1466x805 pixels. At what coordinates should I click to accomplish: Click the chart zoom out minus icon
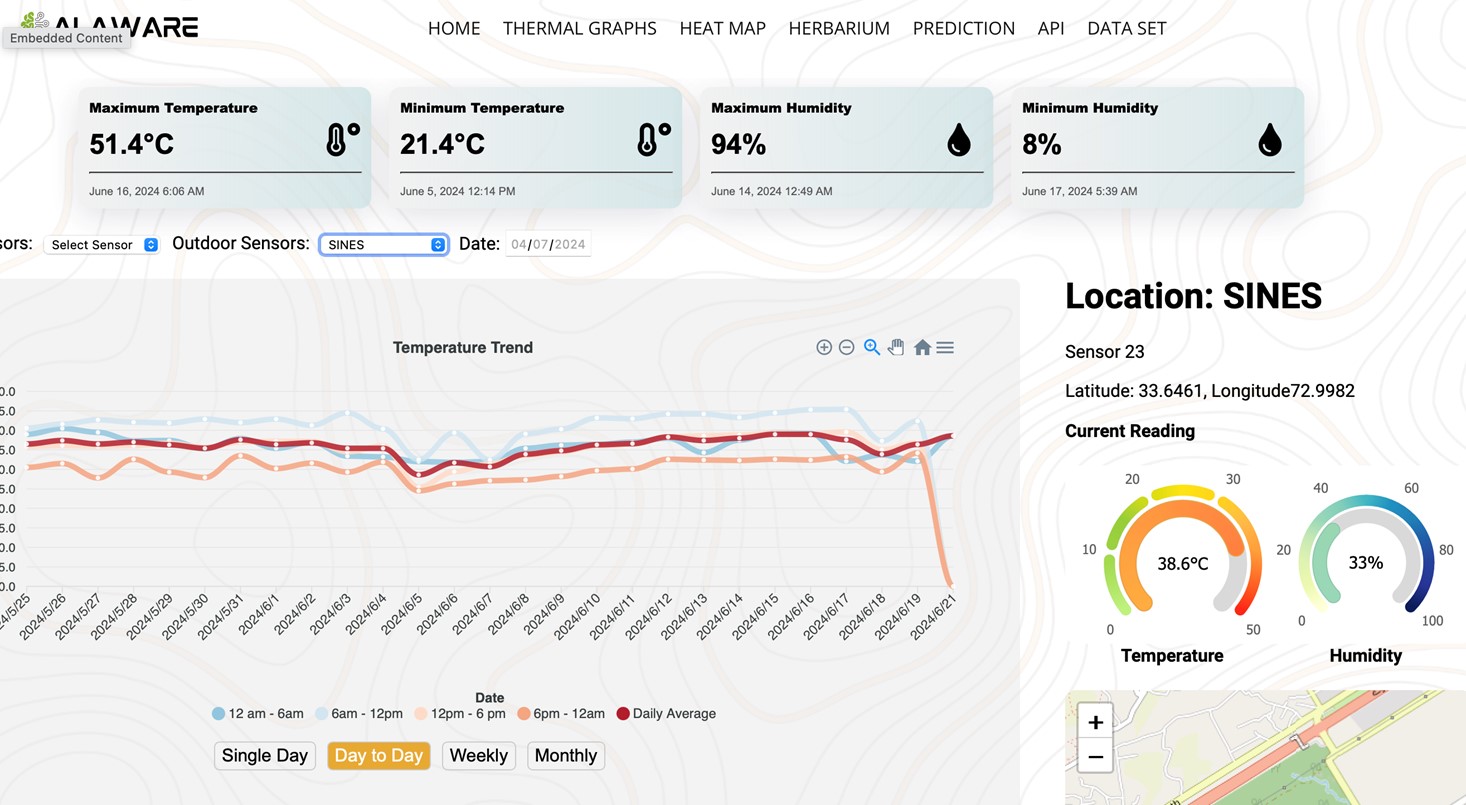[x=846, y=347]
